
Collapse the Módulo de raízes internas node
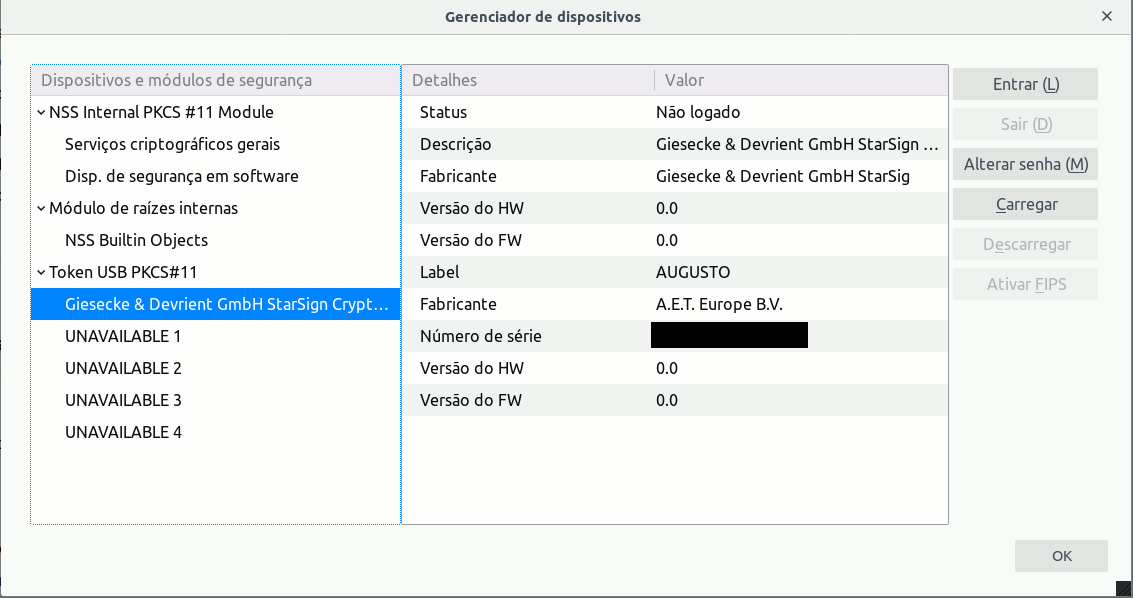point(41,209)
